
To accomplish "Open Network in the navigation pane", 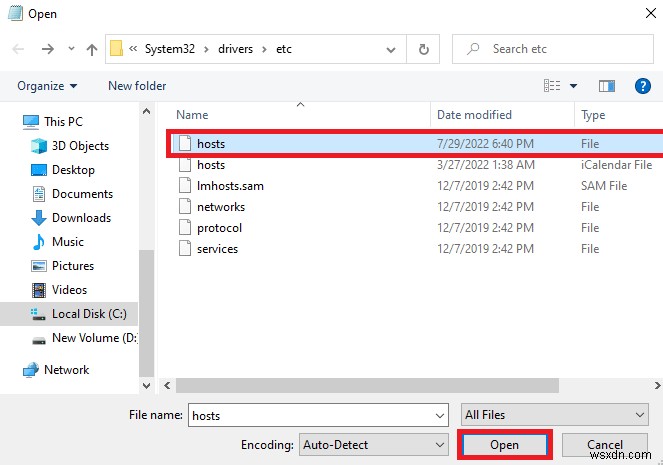I will 66,370.
